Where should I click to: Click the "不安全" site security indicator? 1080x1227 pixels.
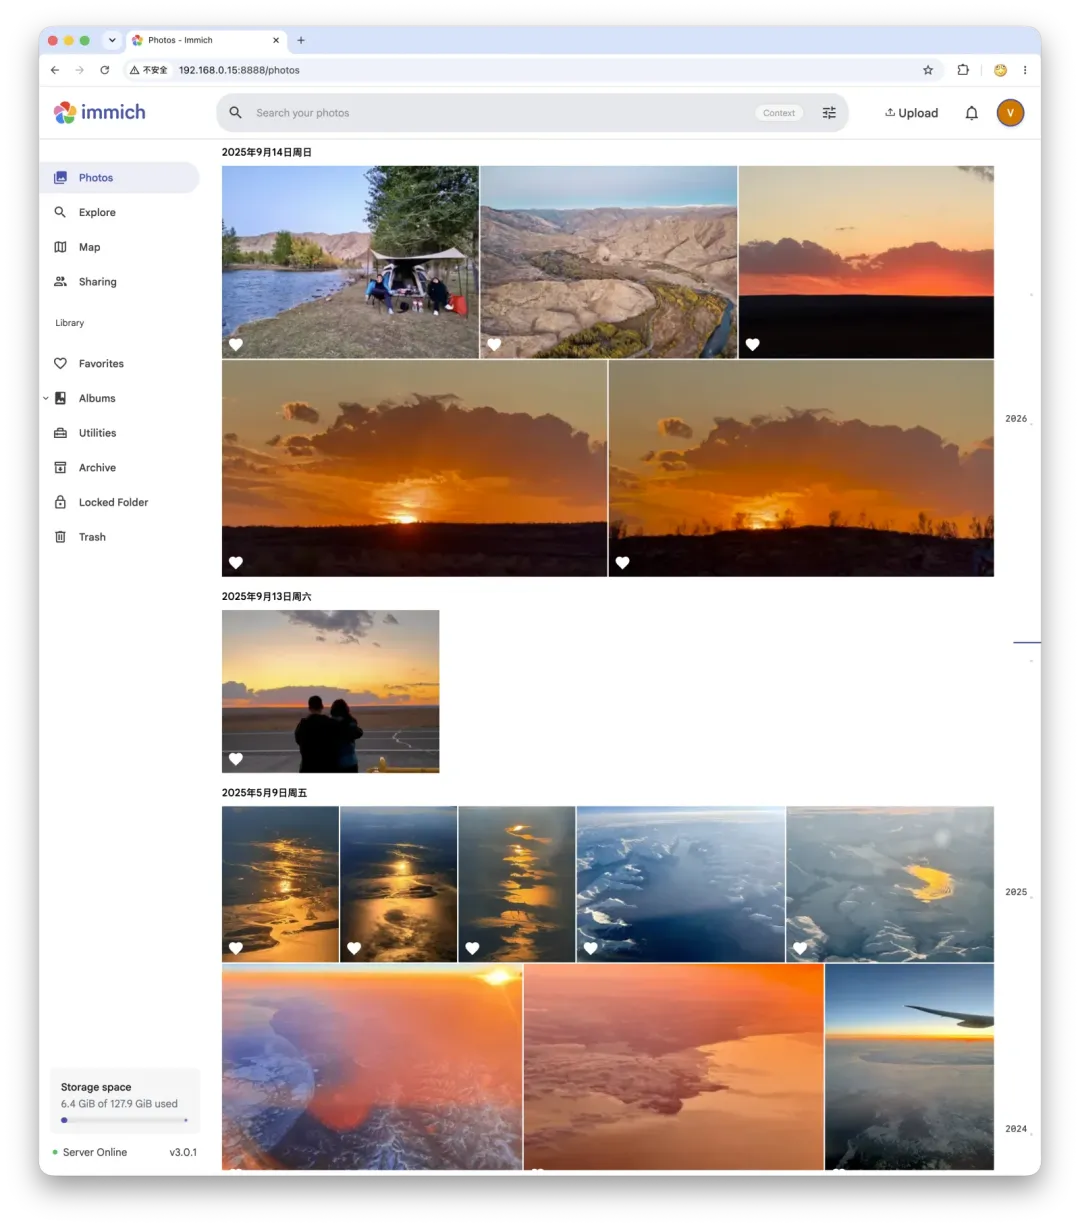pos(148,70)
